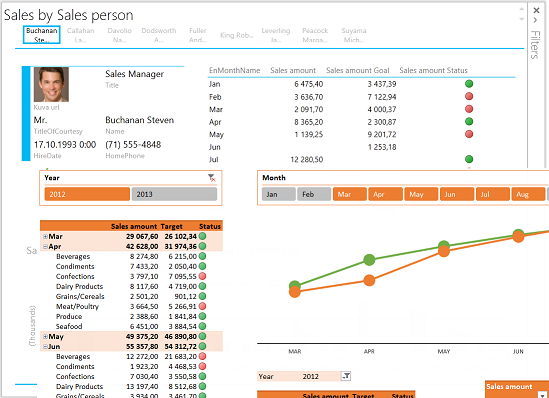Image resolution: width=549 pixels, height=398 pixels.
Task: Collapse the Apr row in pivot table
Action: [45, 246]
